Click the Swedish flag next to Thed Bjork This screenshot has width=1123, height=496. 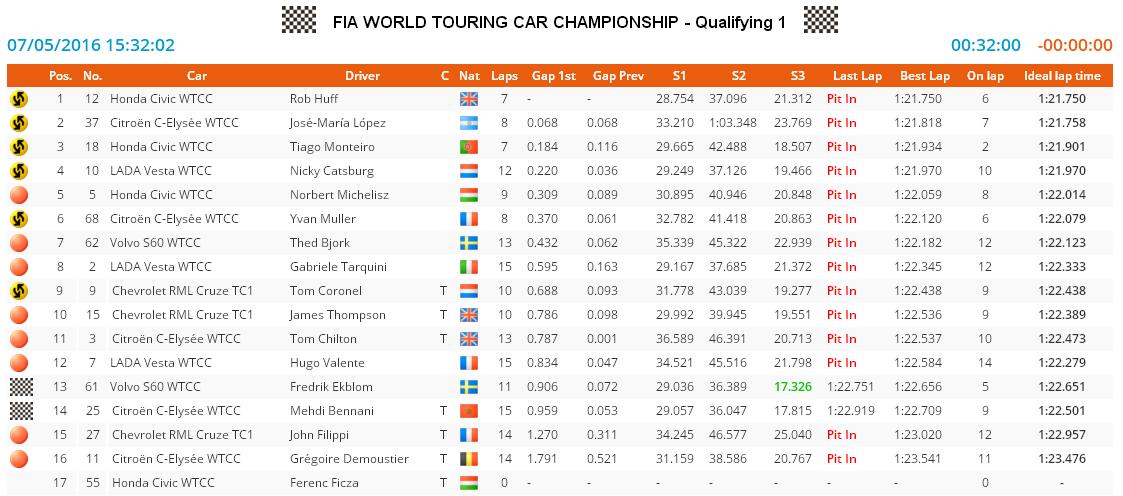click(x=469, y=243)
